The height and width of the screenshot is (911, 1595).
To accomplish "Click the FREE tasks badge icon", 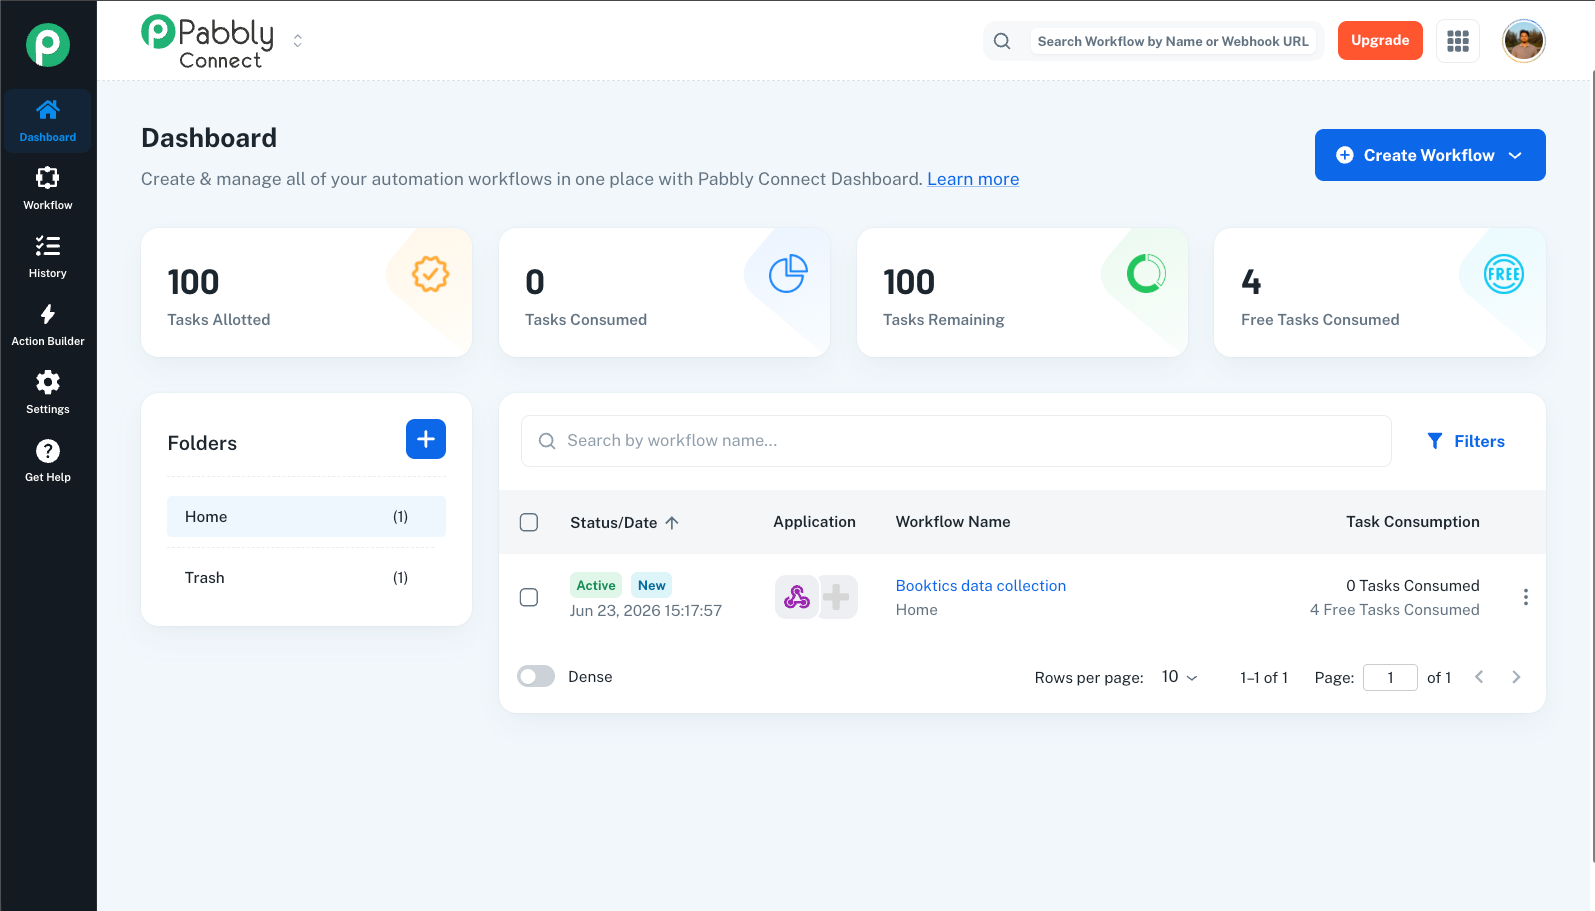I will 1503,274.
